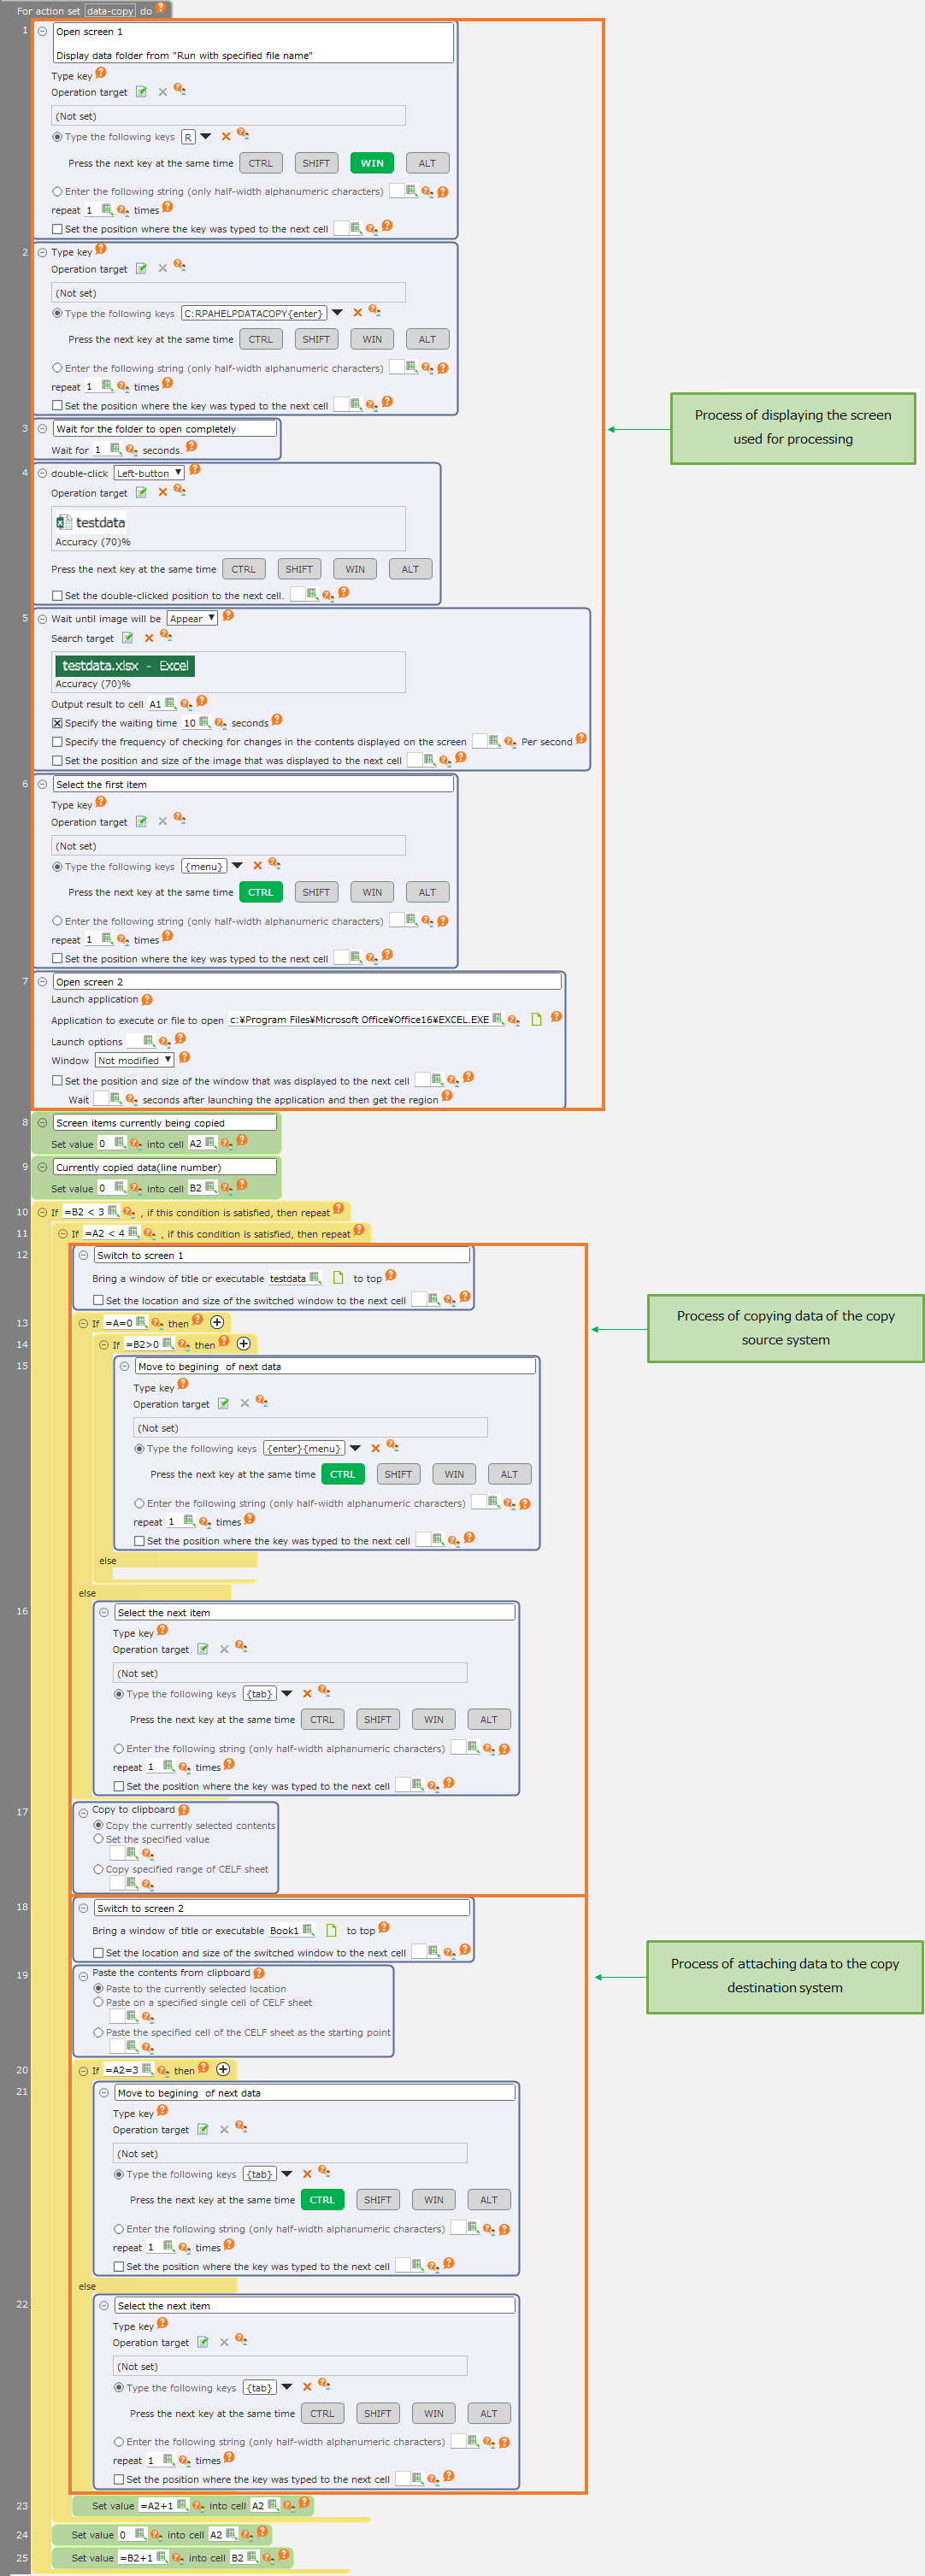
Task: Select "Set the specified value" radio option
Action: [99, 1838]
